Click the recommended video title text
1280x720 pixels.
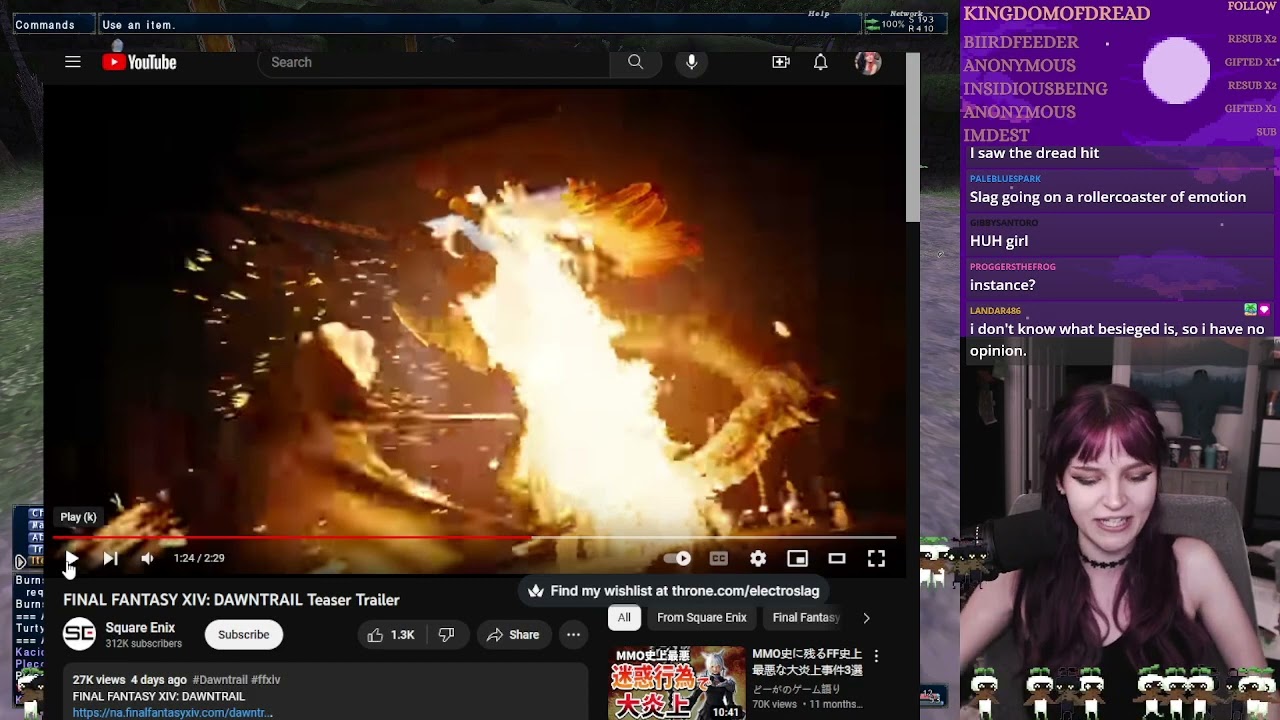click(x=808, y=662)
